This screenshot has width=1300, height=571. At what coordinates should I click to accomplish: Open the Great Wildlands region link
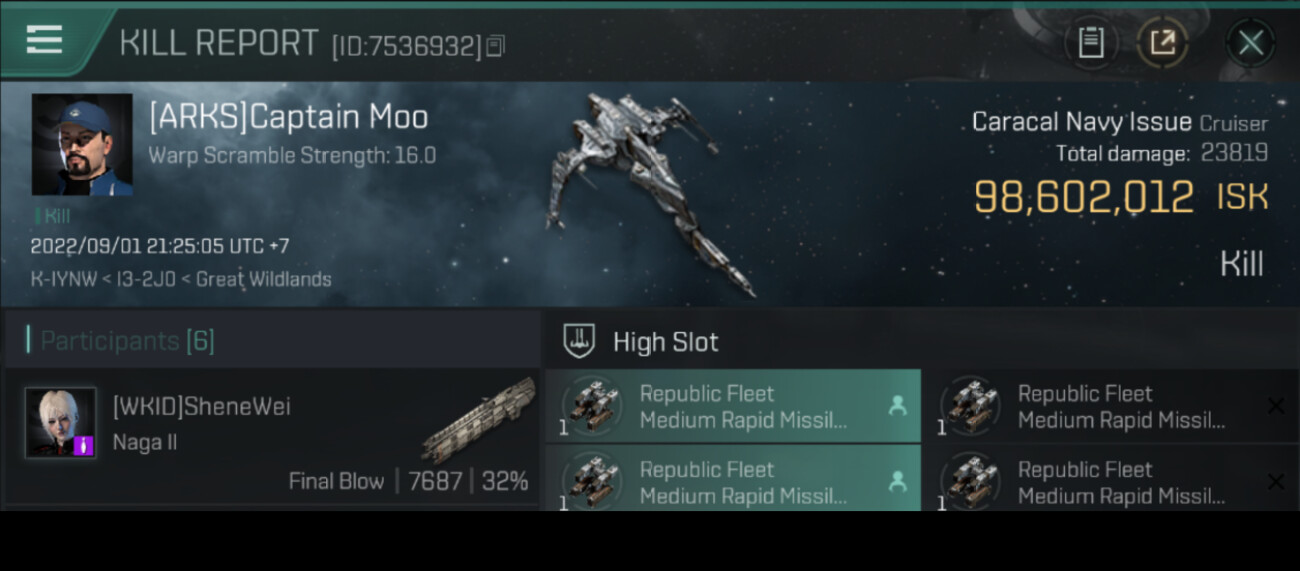pos(263,279)
